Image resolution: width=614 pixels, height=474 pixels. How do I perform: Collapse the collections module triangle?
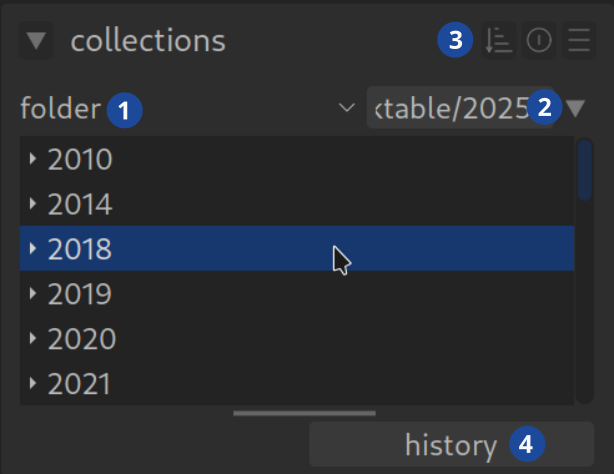[38, 42]
